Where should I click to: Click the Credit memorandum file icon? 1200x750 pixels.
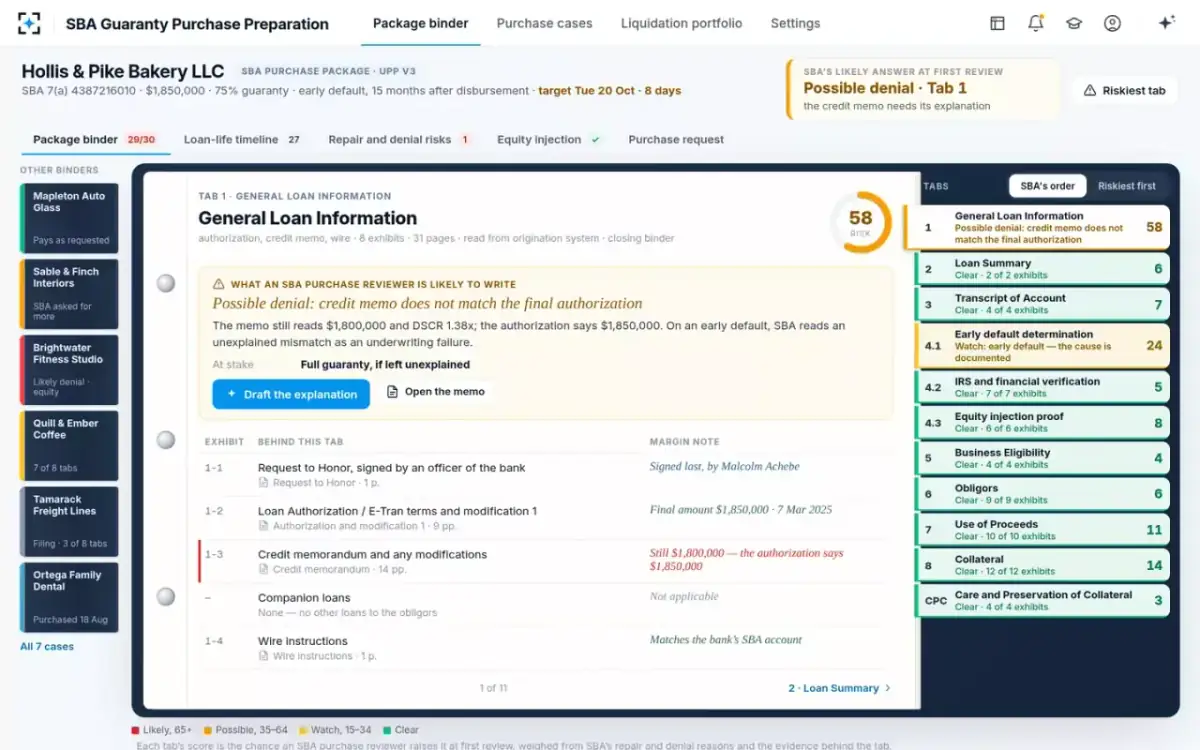coord(264,570)
